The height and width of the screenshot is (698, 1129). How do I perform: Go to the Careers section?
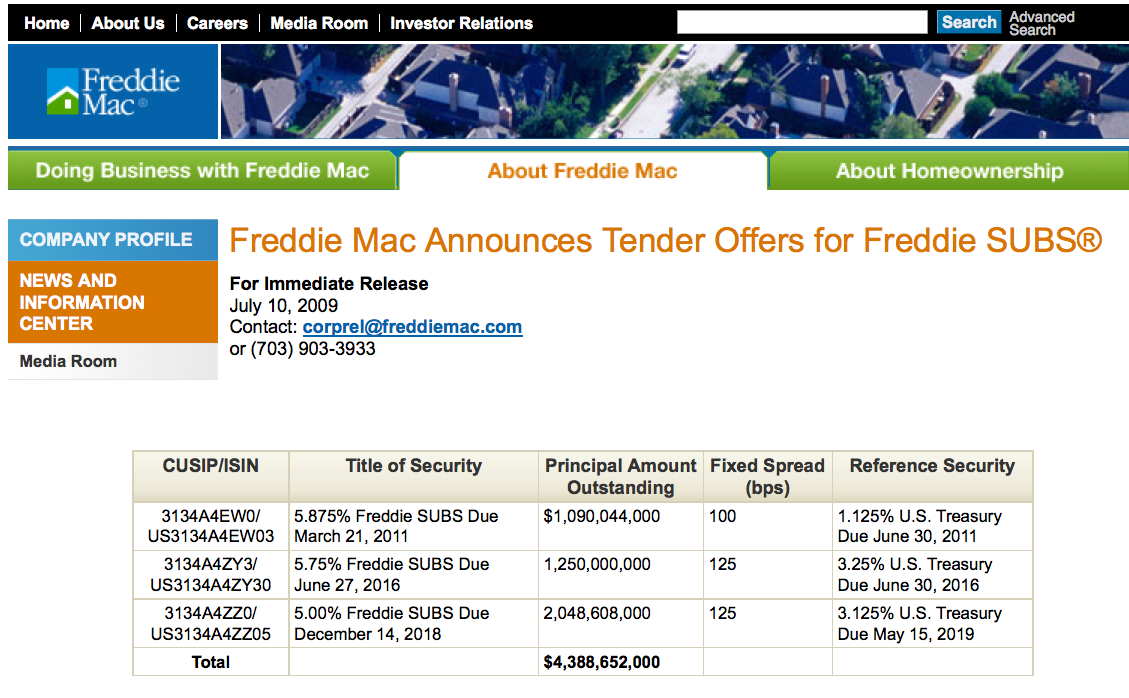tap(217, 22)
